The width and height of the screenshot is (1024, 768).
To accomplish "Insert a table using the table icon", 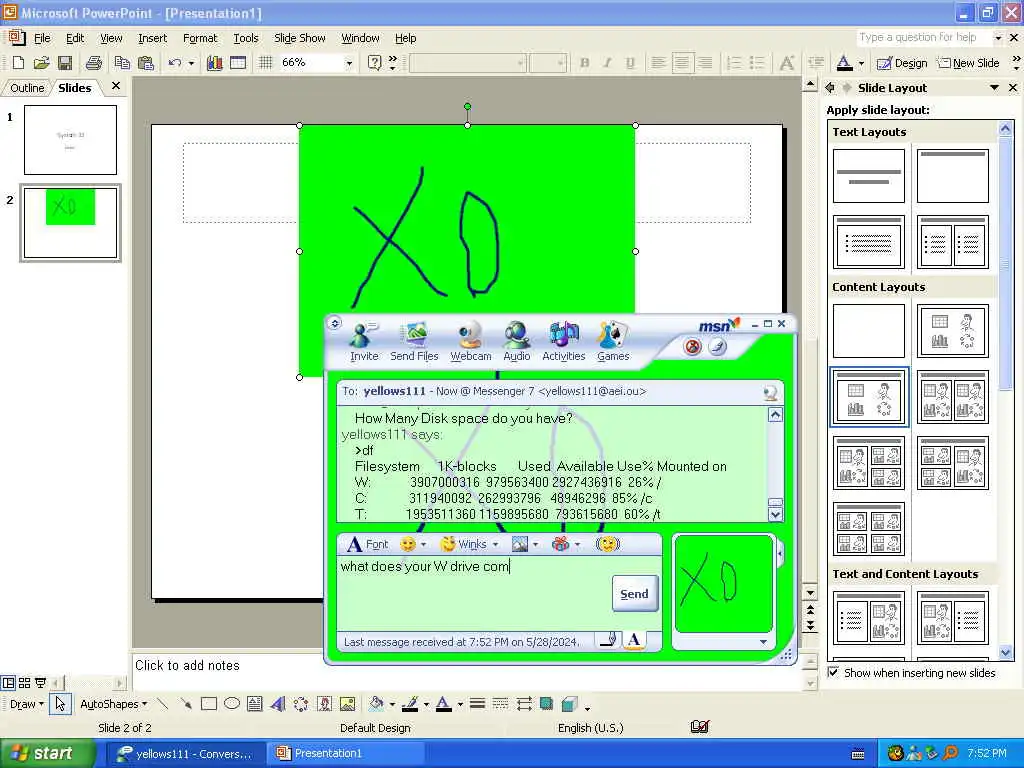I will pos(238,63).
